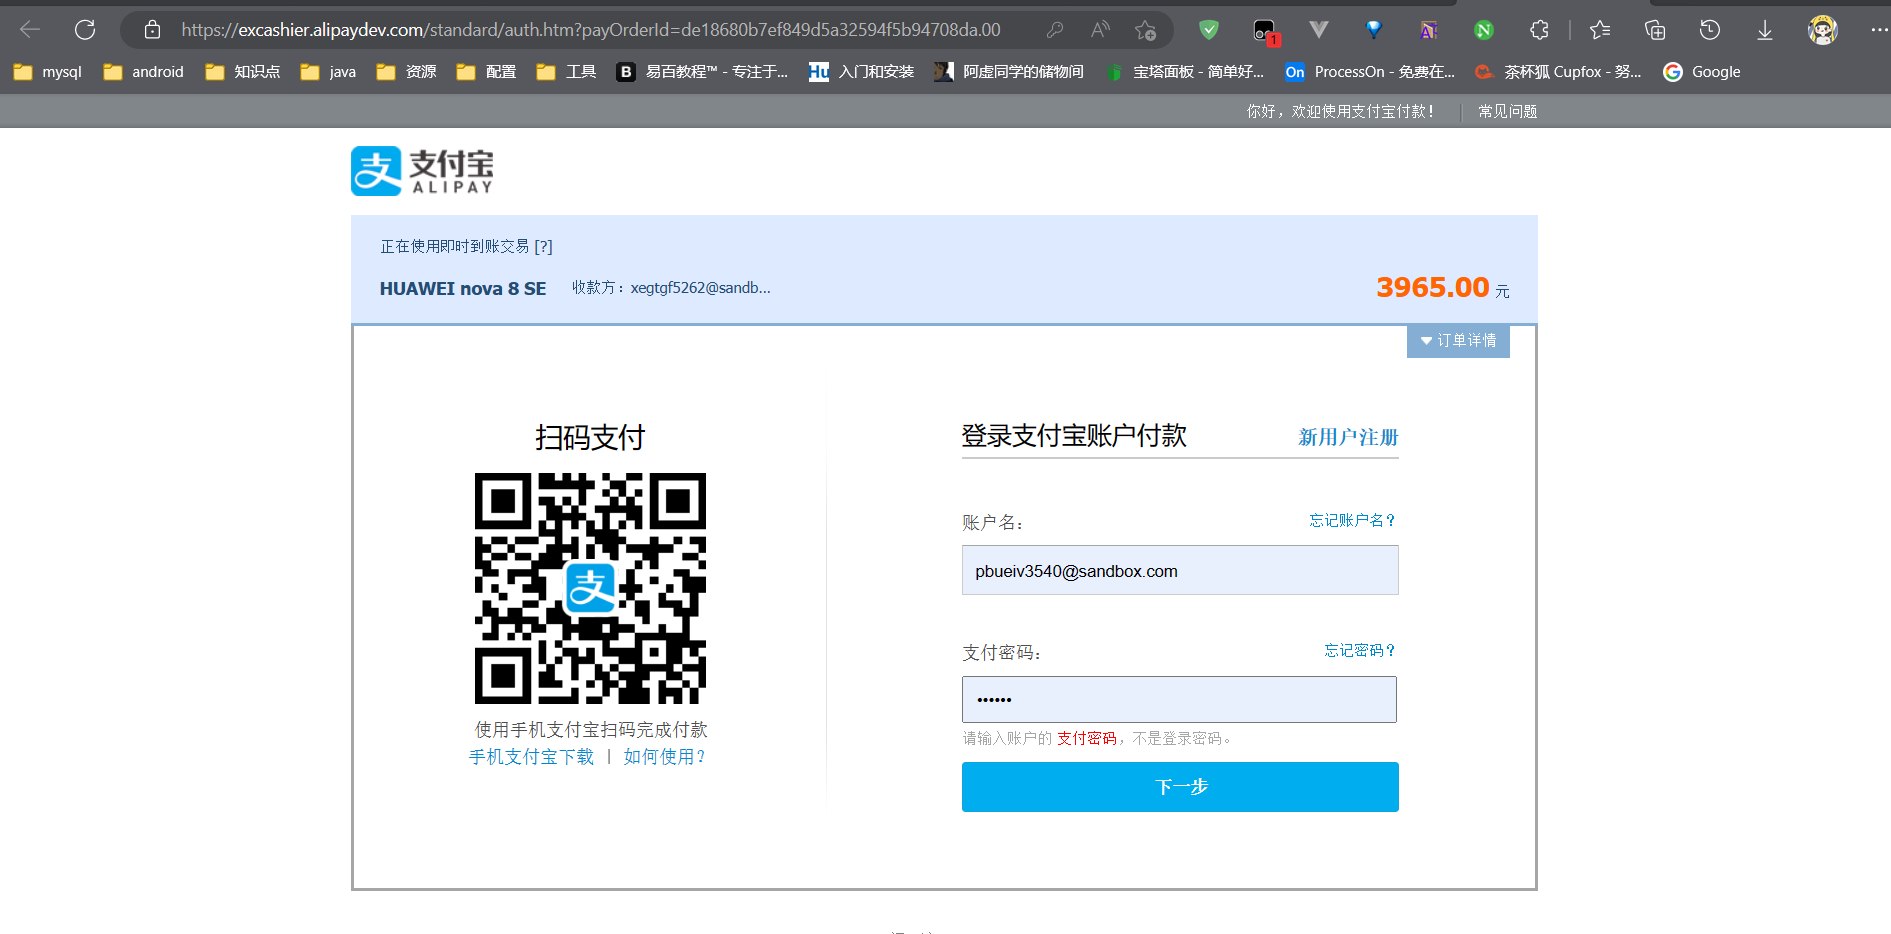This screenshot has height=934, width=1891.
Task: Open the browser history icon
Action: (x=1710, y=30)
